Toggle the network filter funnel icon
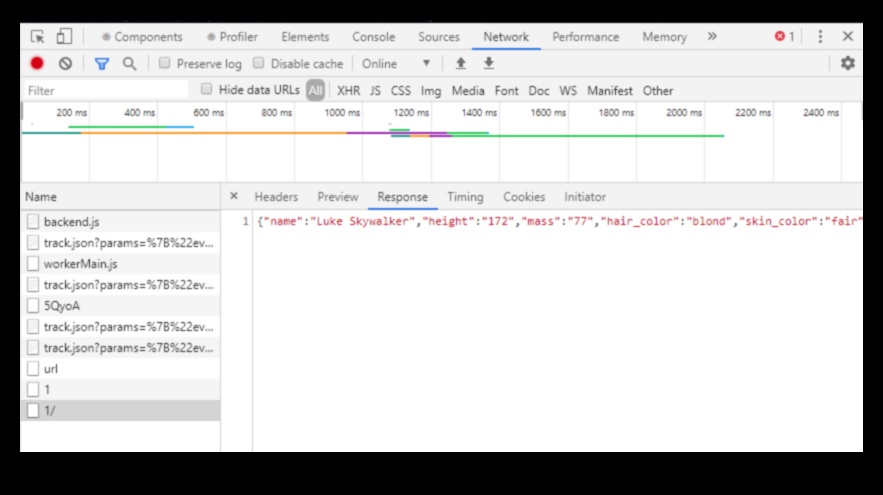 pos(101,63)
